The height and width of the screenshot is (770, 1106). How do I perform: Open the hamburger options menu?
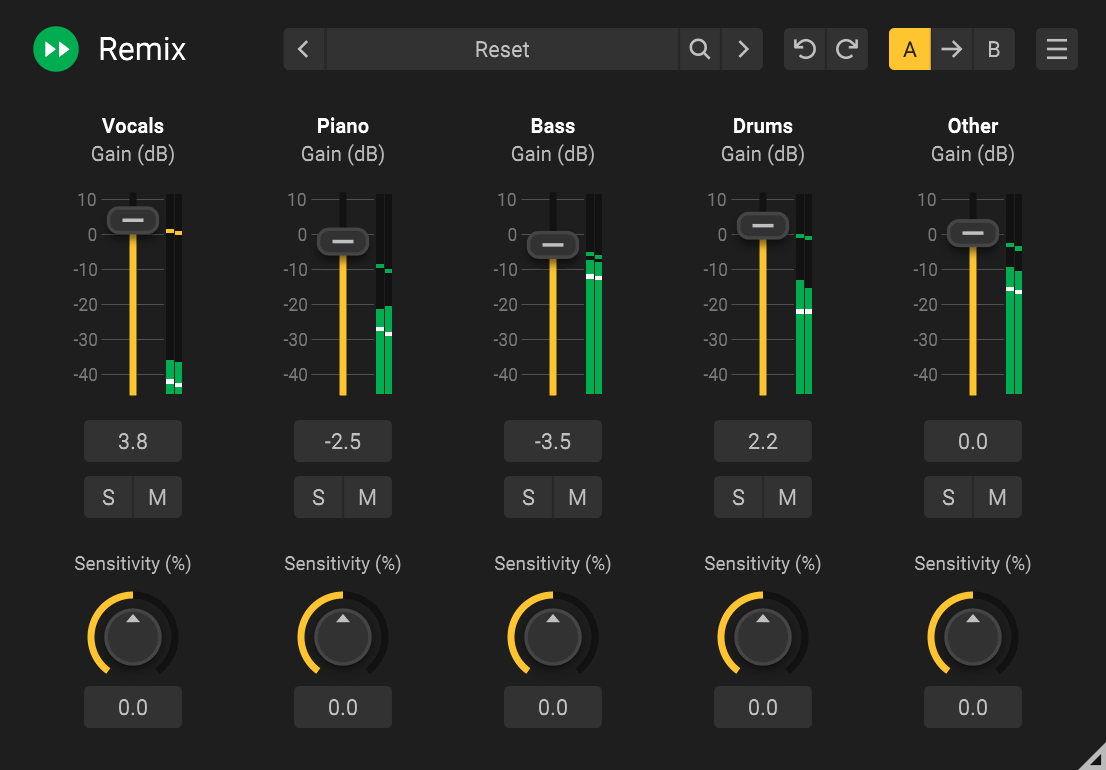(1056, 49)
